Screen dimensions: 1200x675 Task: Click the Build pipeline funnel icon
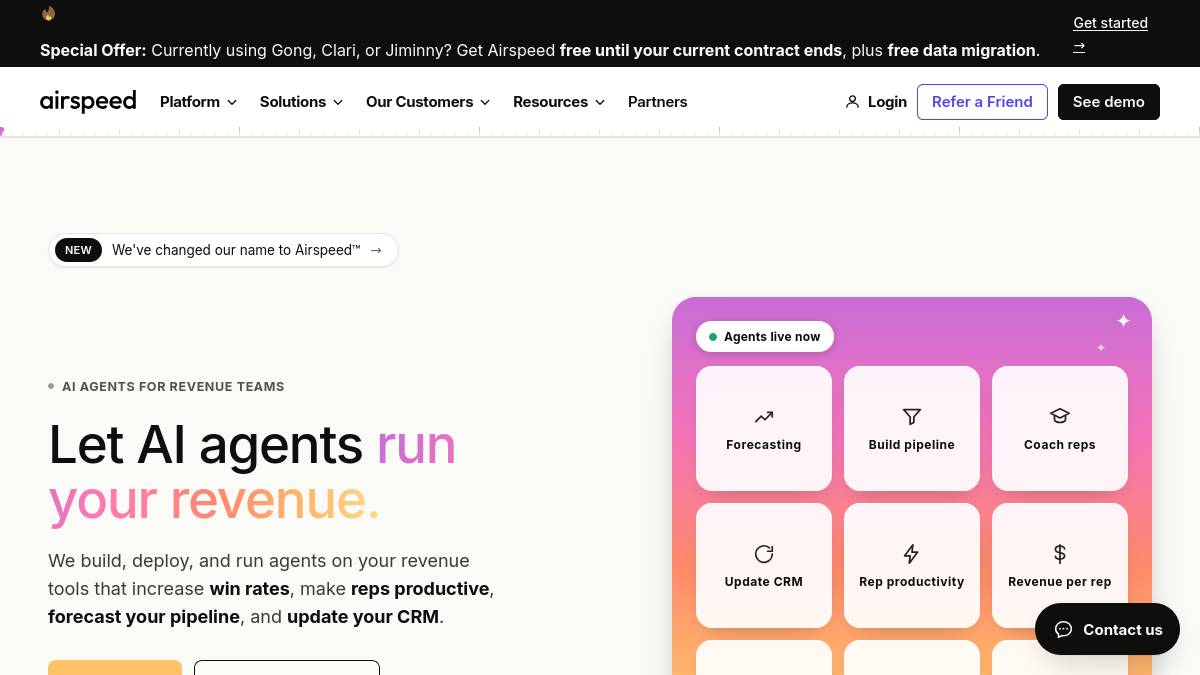[912, 417]
